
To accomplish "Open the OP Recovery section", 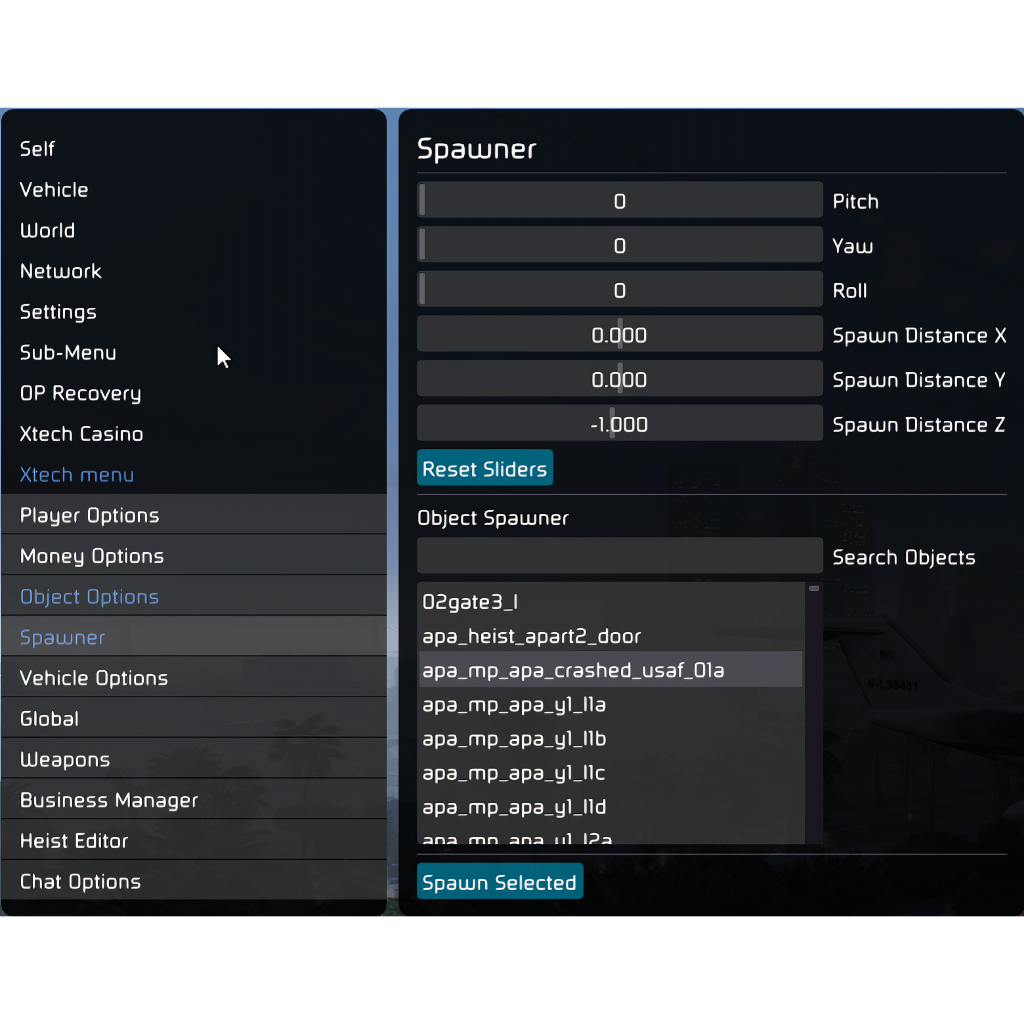I will [80, 394].
